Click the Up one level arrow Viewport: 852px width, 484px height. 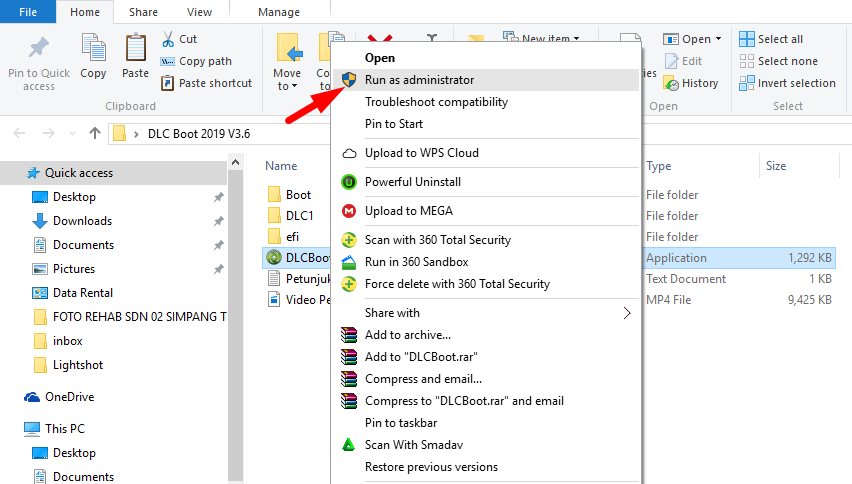coord(95,133)
